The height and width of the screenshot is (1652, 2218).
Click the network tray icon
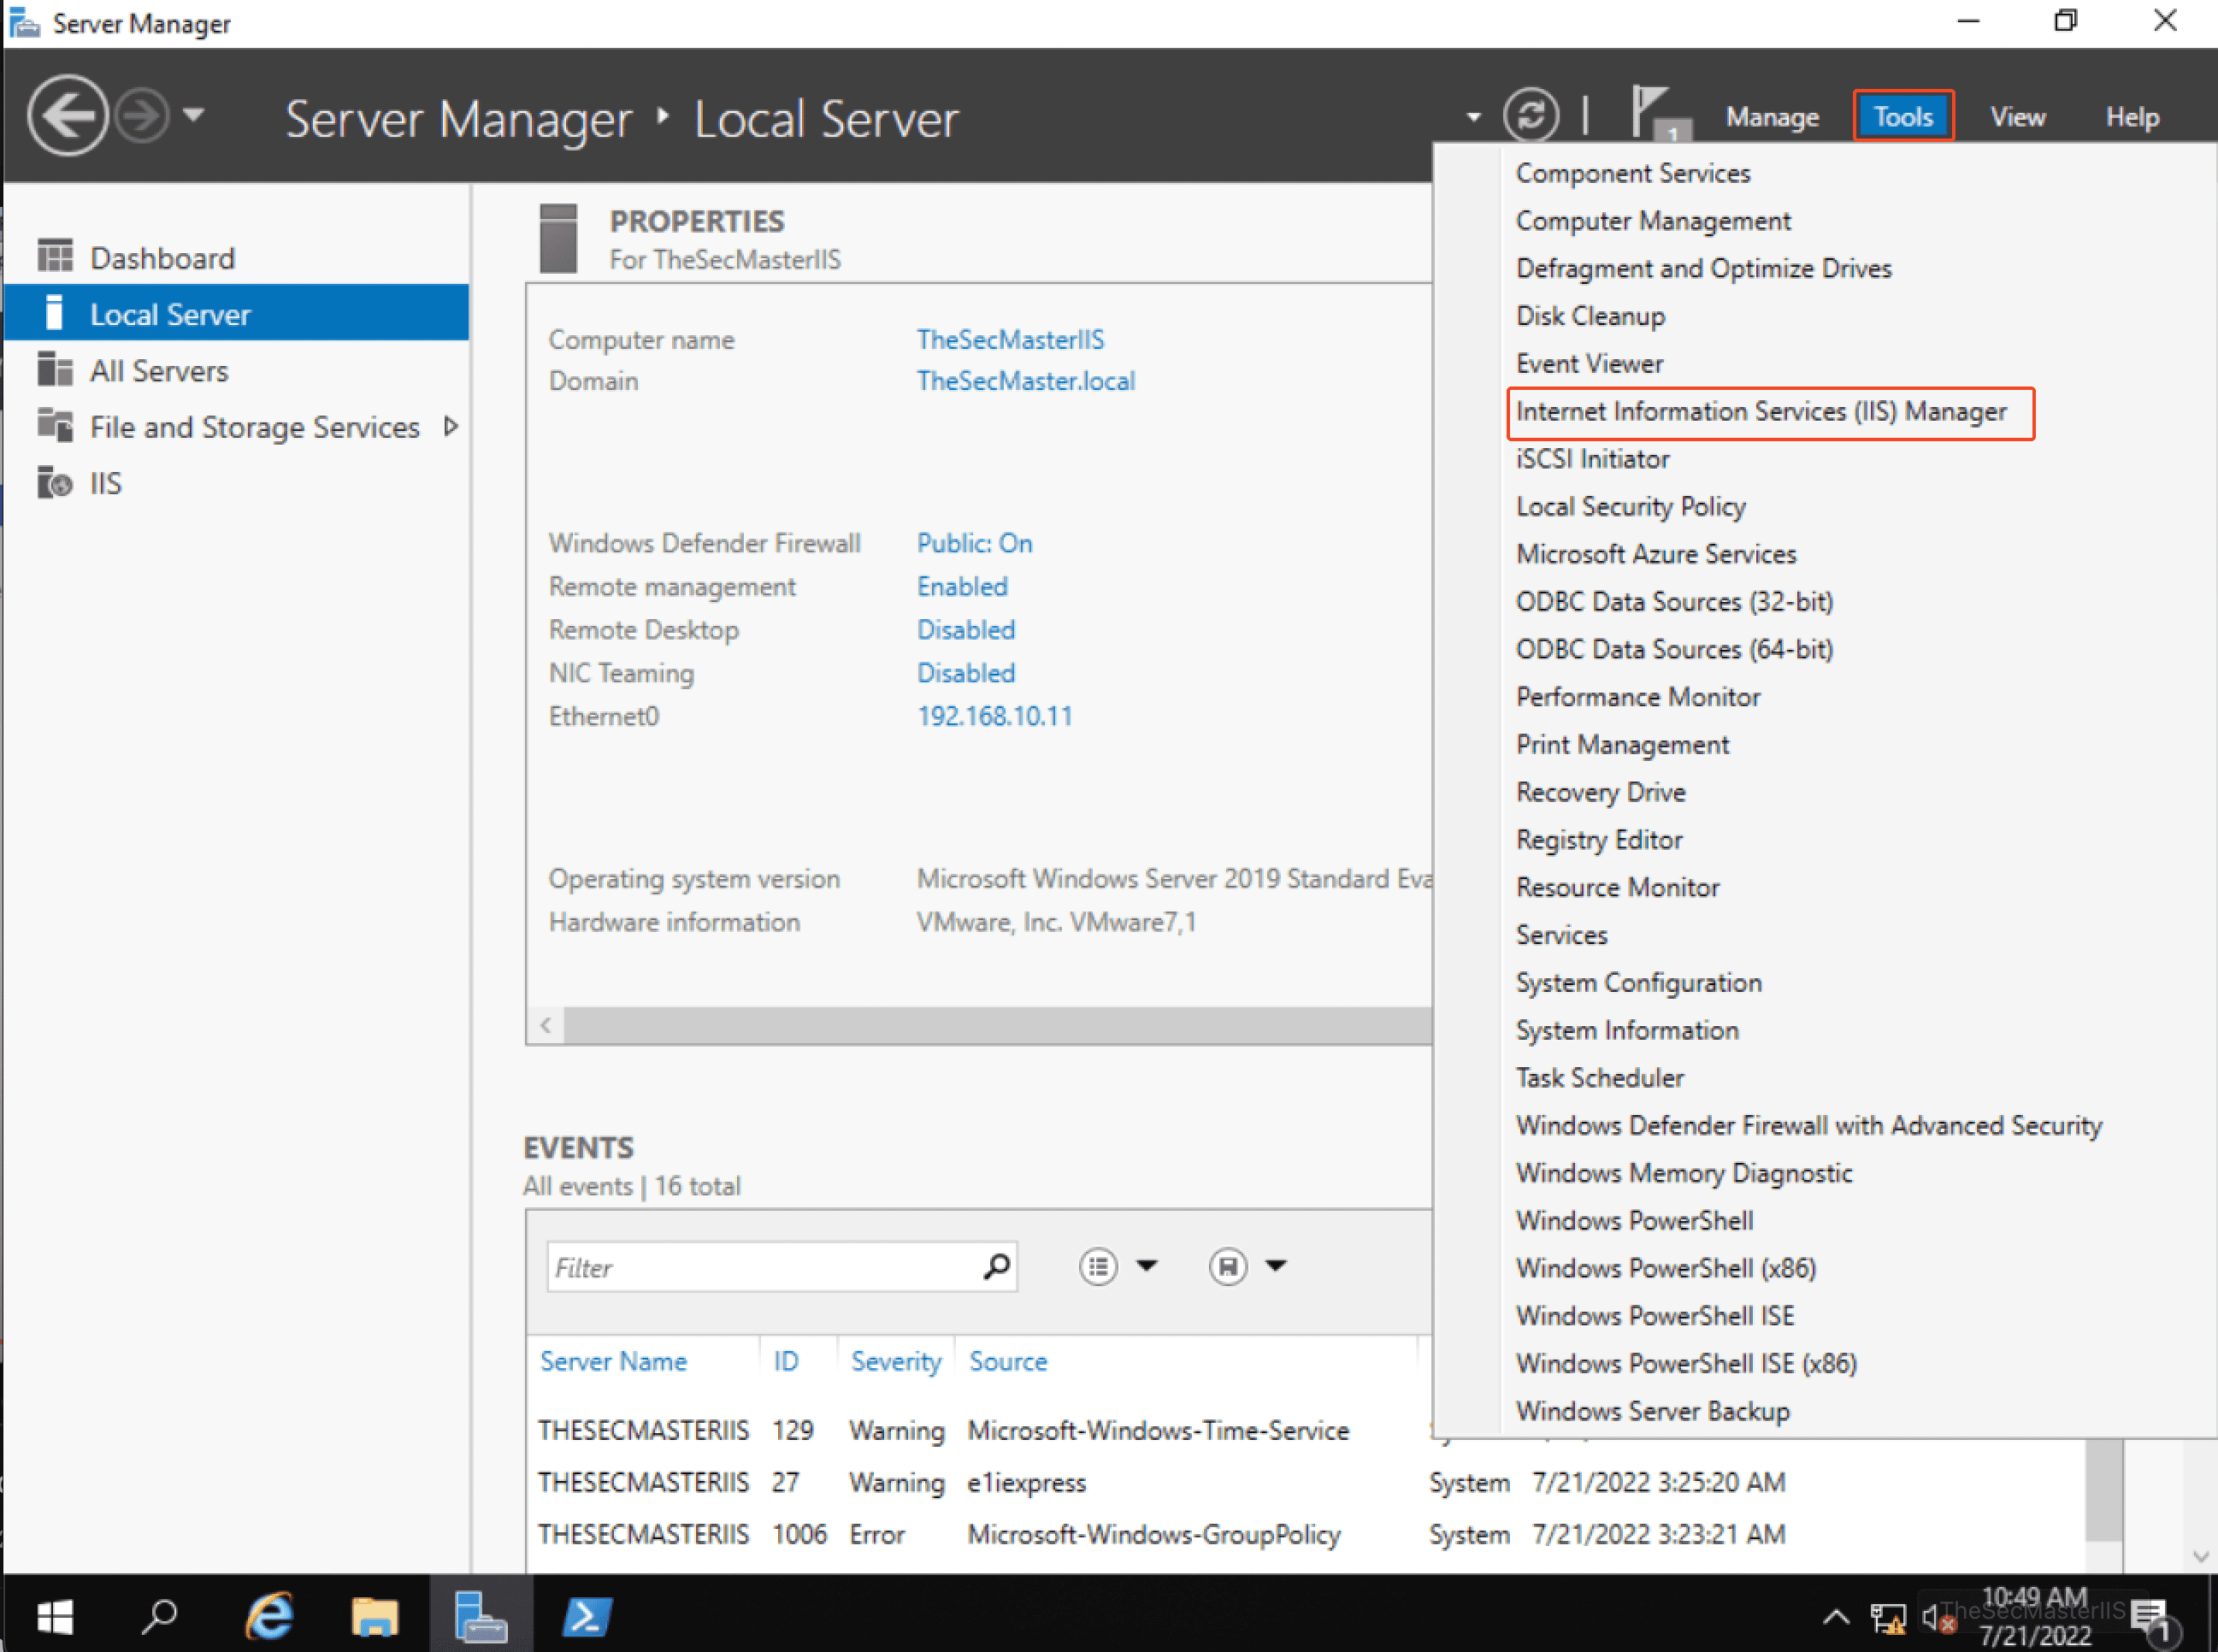coord(1888,1618)
